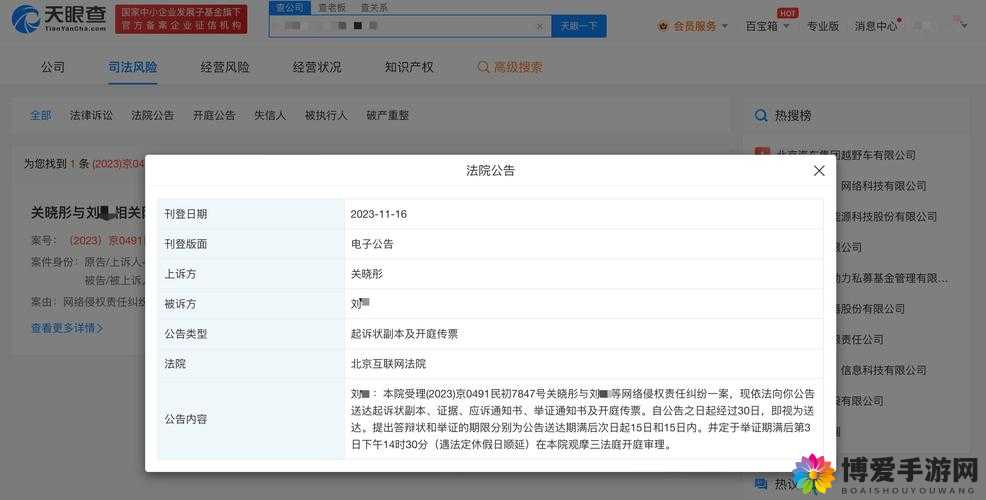Click the 查看更多详情 link
This screenshot has width=986, height=500.
click(x=67, y=328)
